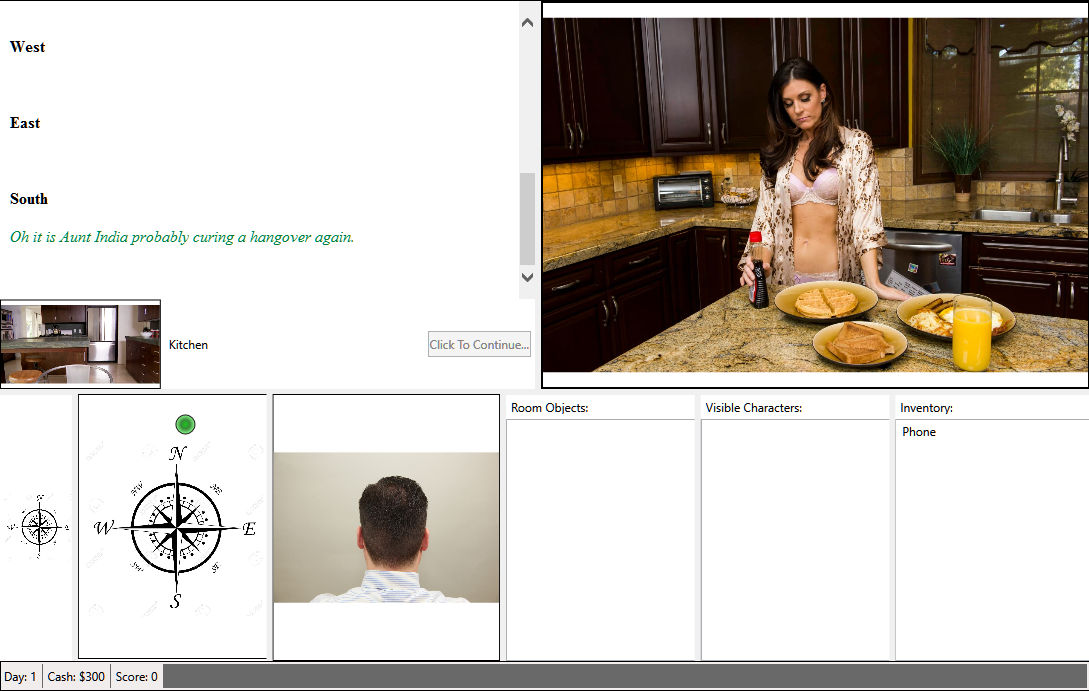Click the Click To Continue button
This screenshot has width=1089, height=691.
click(479, 344)
